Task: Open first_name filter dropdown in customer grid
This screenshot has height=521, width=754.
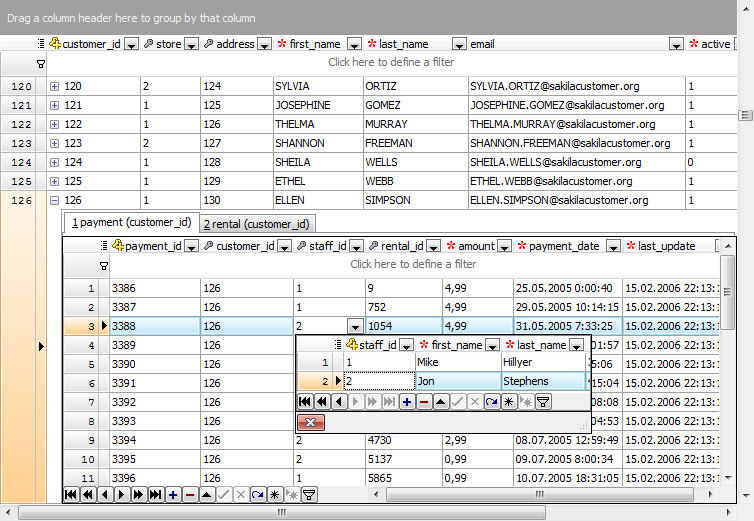Action: pyautogui.click(x=354, y=45)
